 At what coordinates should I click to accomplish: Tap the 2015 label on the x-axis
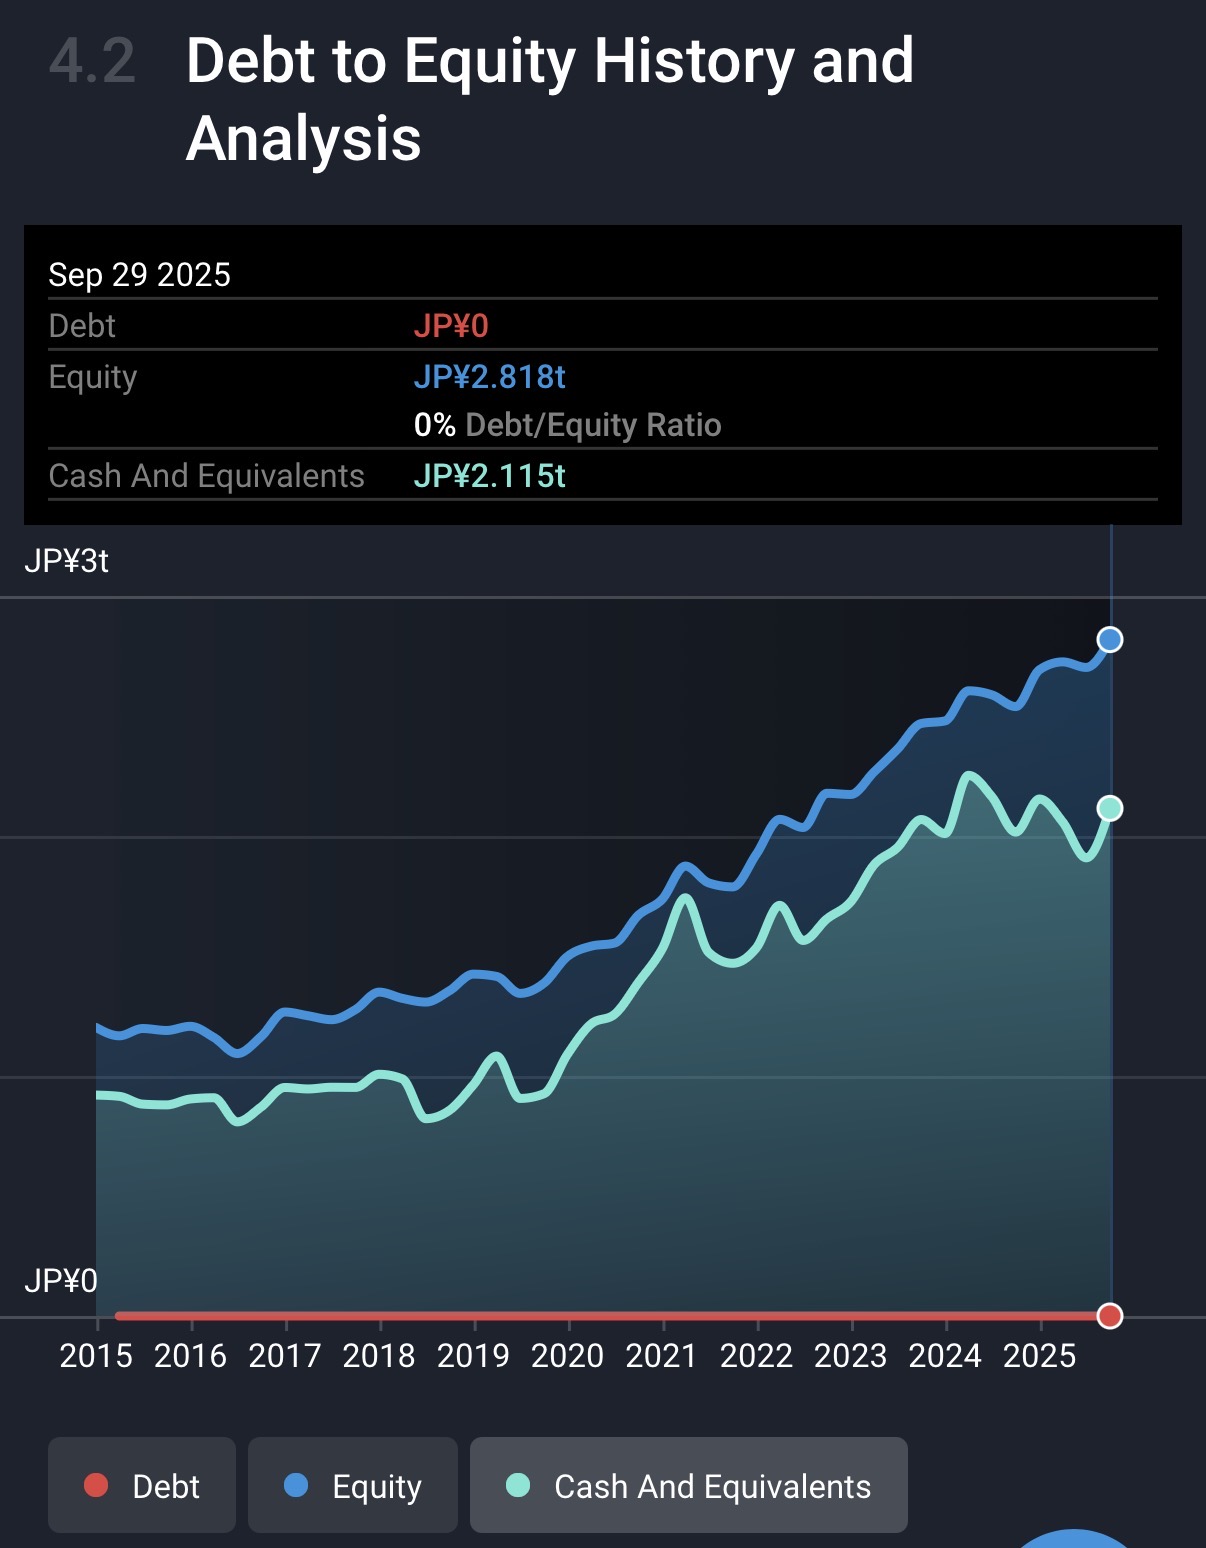click(x=96, y=1356)
